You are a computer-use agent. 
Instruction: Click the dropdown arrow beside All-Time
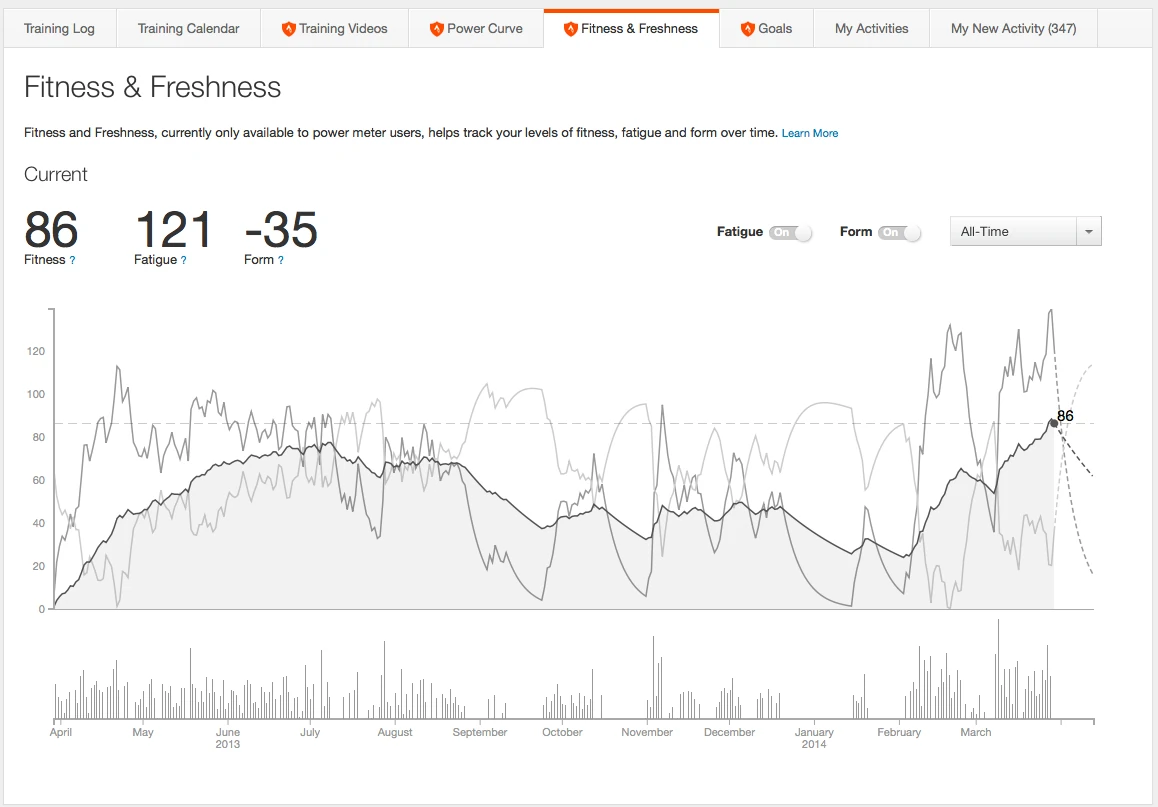[x=1088, y=232]
